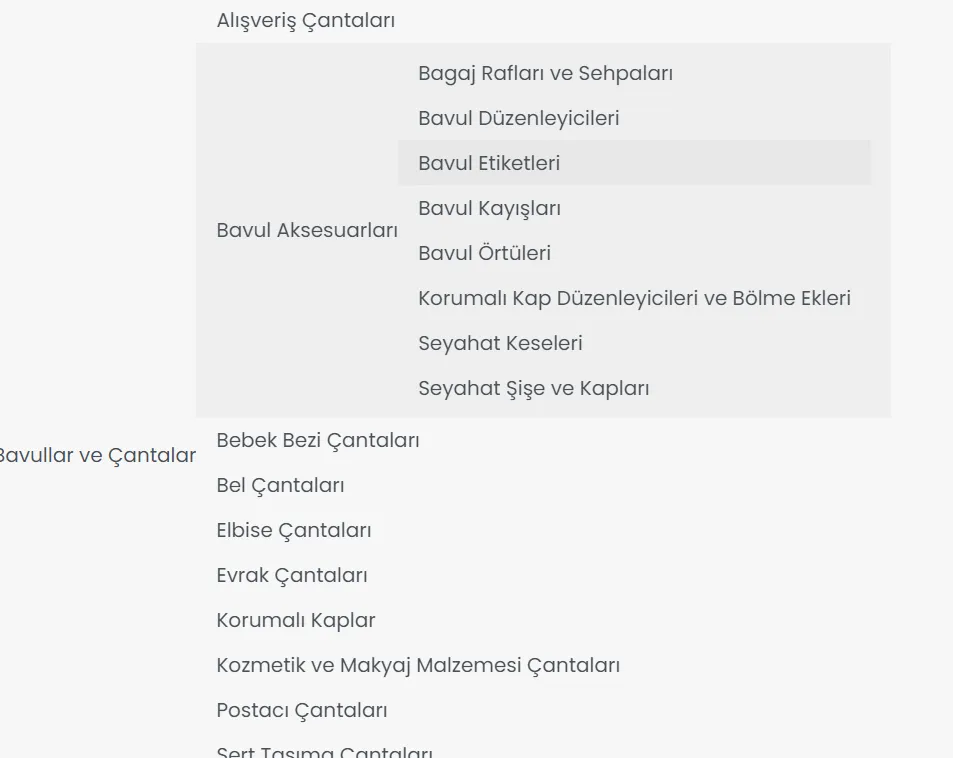Choose Bavul Örtüleri from the submenu
Image resolution: width=953 pixels, height=758 pixels.
click(484, 253)
